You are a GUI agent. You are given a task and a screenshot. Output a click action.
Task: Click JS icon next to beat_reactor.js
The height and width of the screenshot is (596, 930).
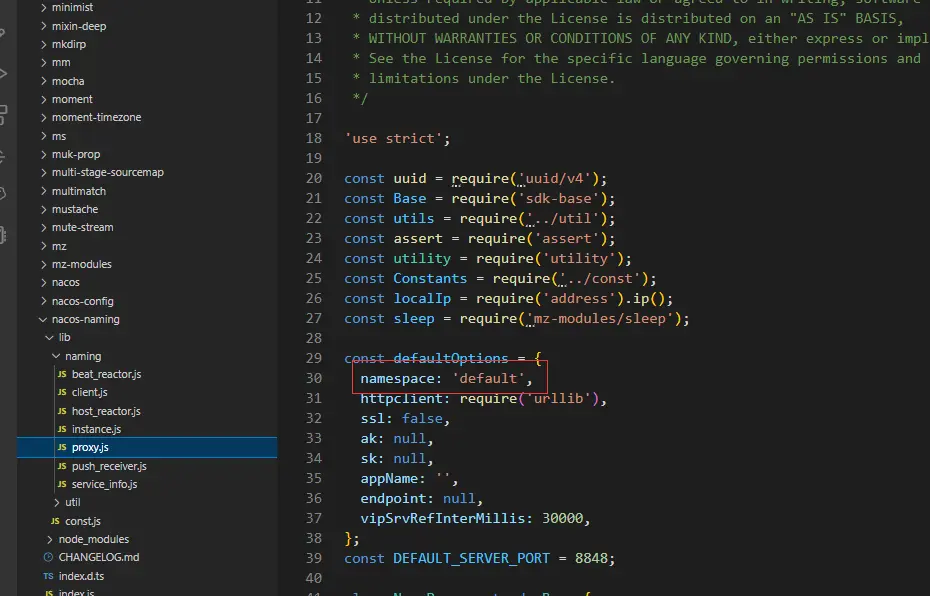tap(62, 374)
